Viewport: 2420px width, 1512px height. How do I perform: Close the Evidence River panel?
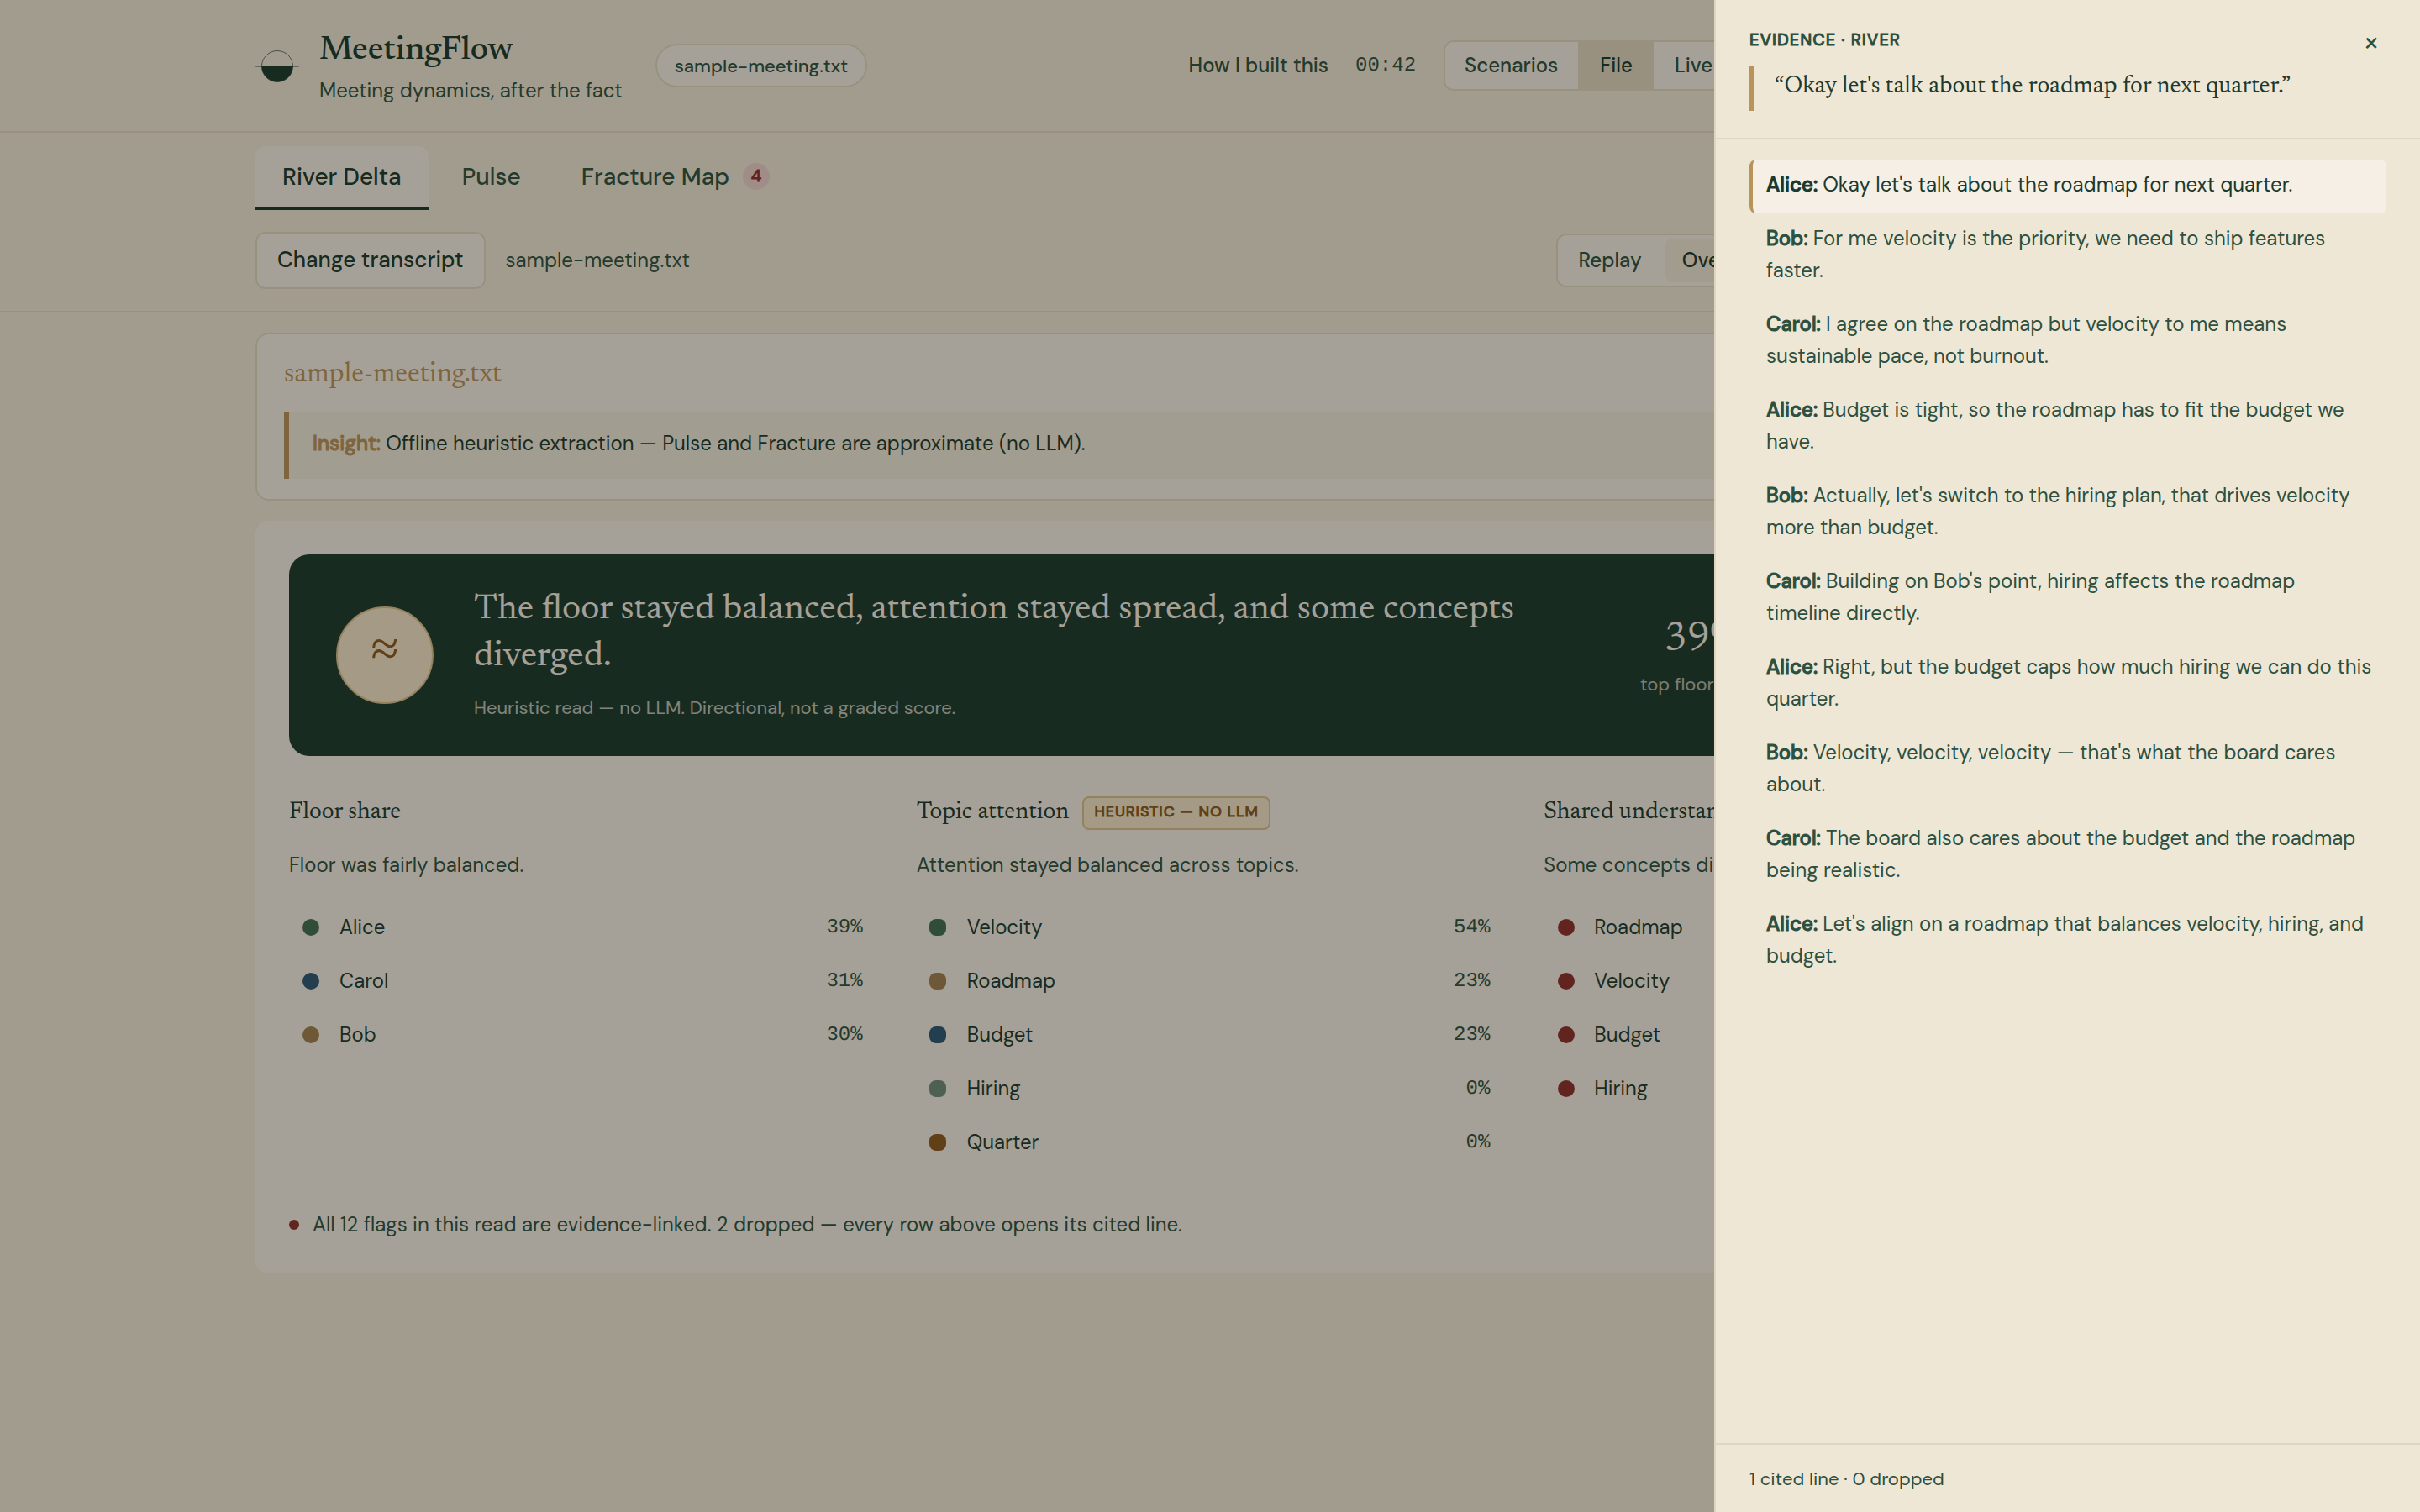(2370, 43)
